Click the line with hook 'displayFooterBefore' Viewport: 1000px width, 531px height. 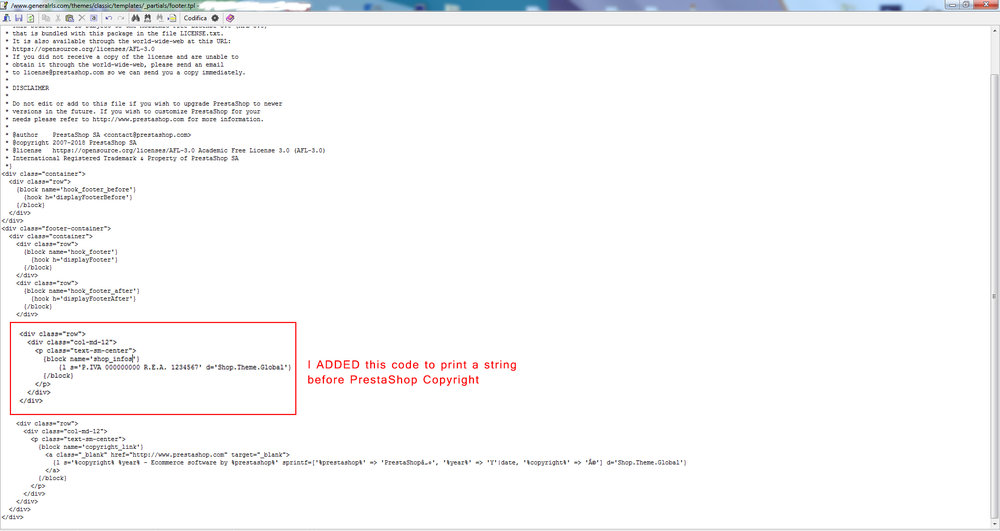[x=78, y=197]
